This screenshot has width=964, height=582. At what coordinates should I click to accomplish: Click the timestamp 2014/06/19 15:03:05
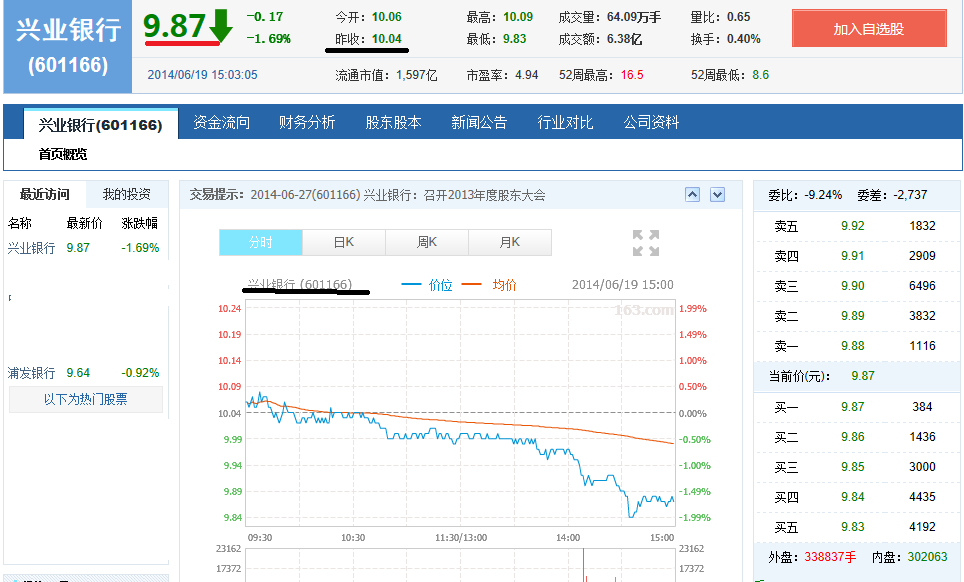(x=202, y=75)
